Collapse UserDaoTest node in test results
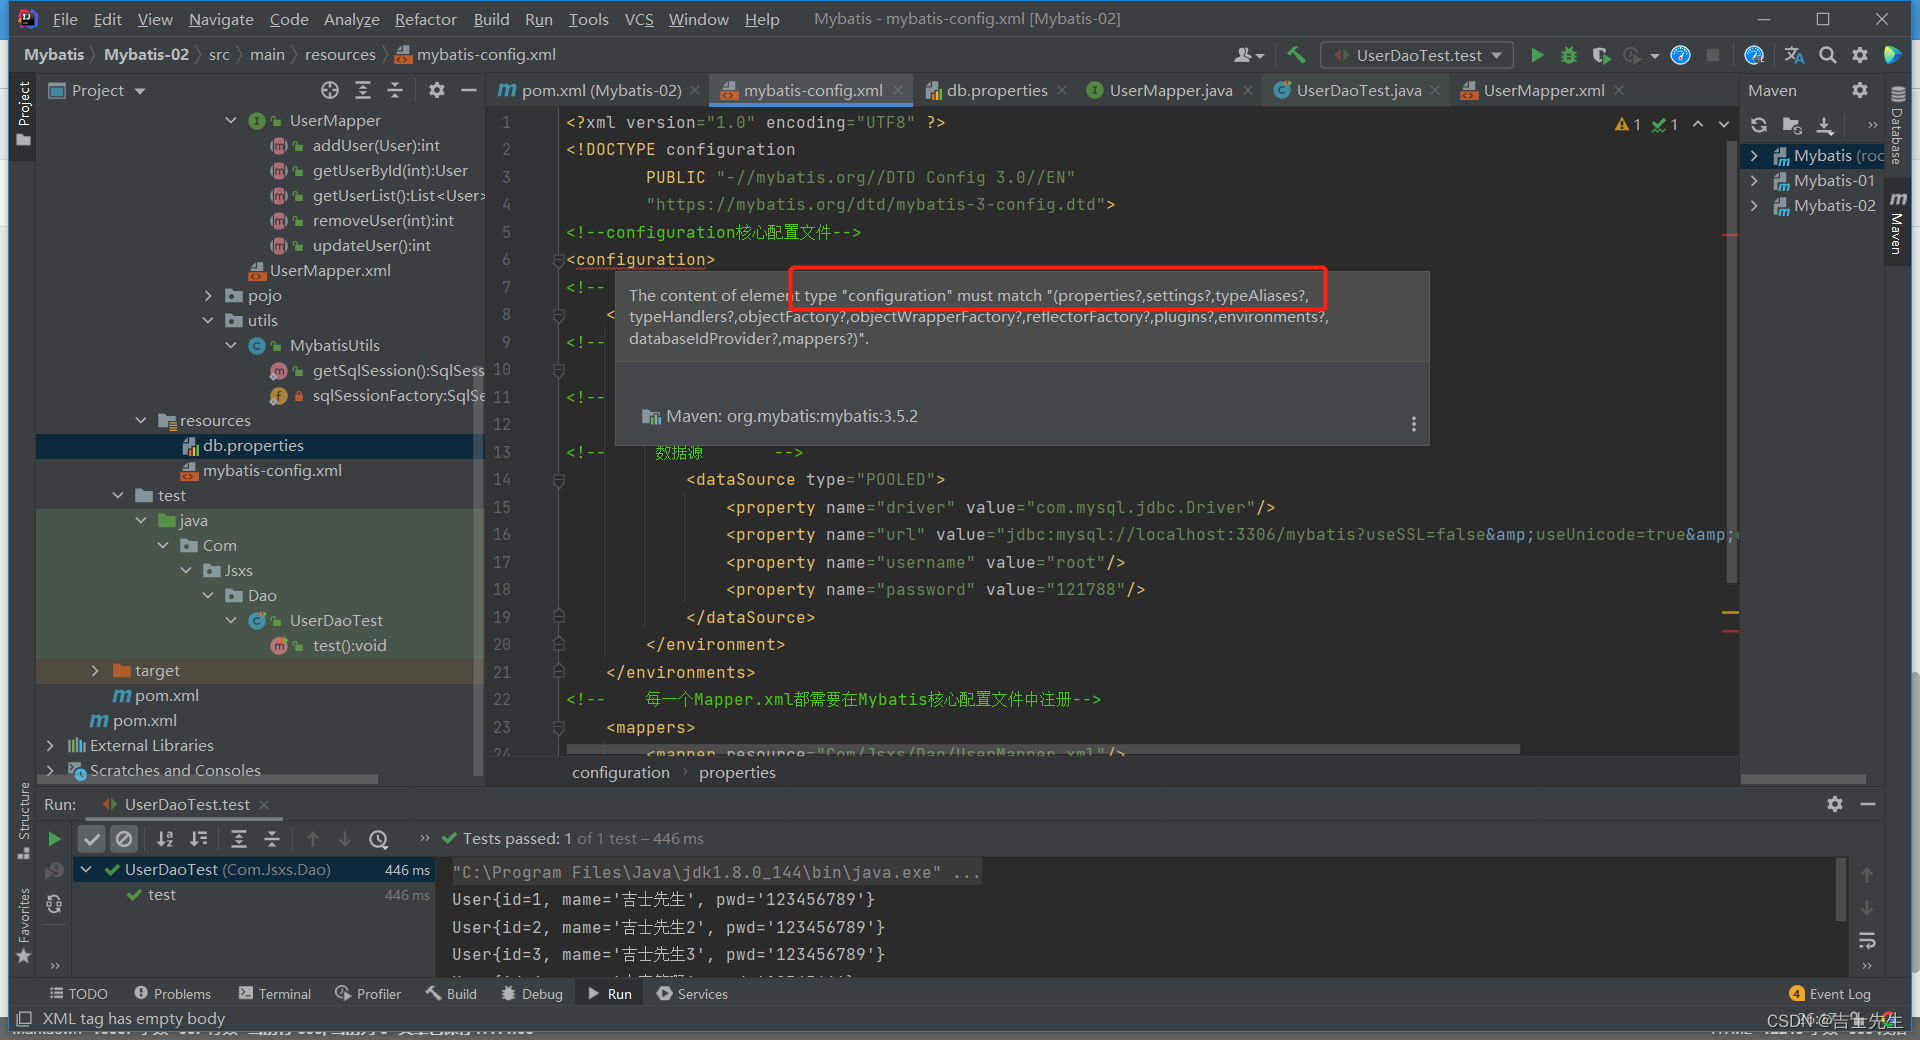1920x1040 pixels. (86, 870)
